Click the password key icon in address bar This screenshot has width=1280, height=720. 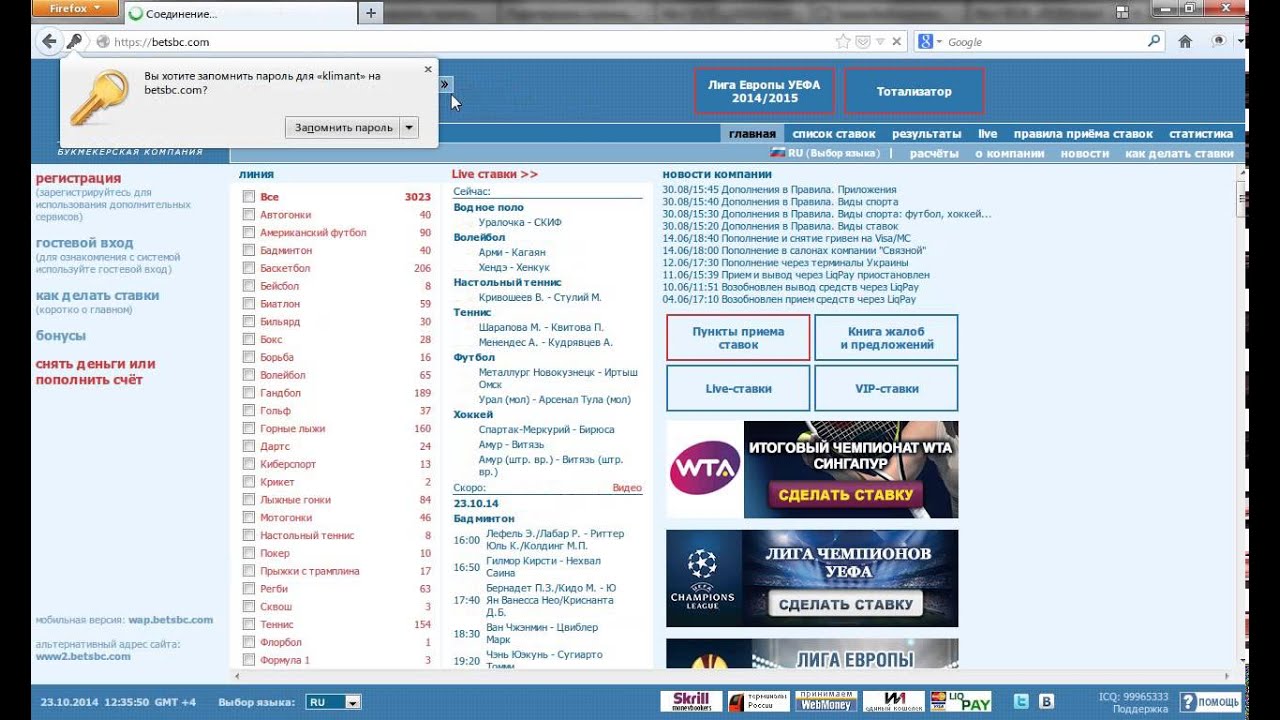pos(75,41)
